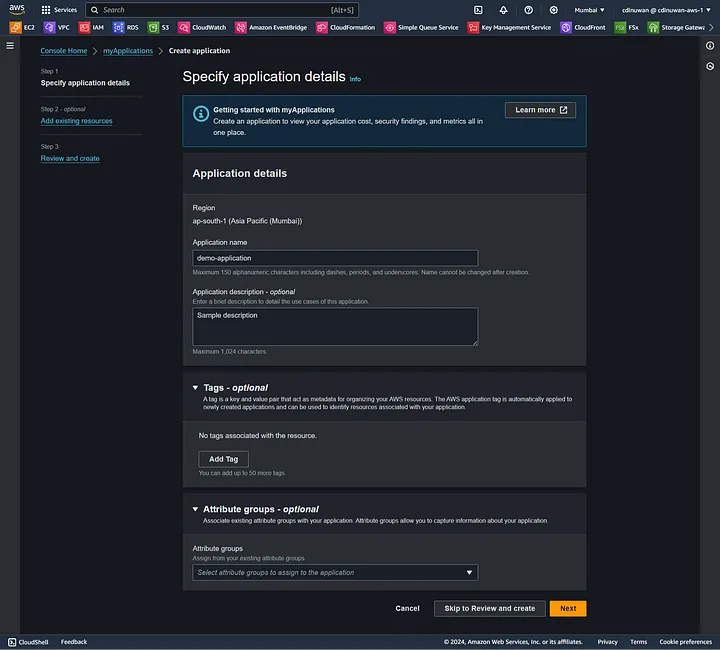720x650 pixels.
Task: Open the Amazon EventBridge shortcut
Action: [x=271, y=28]
